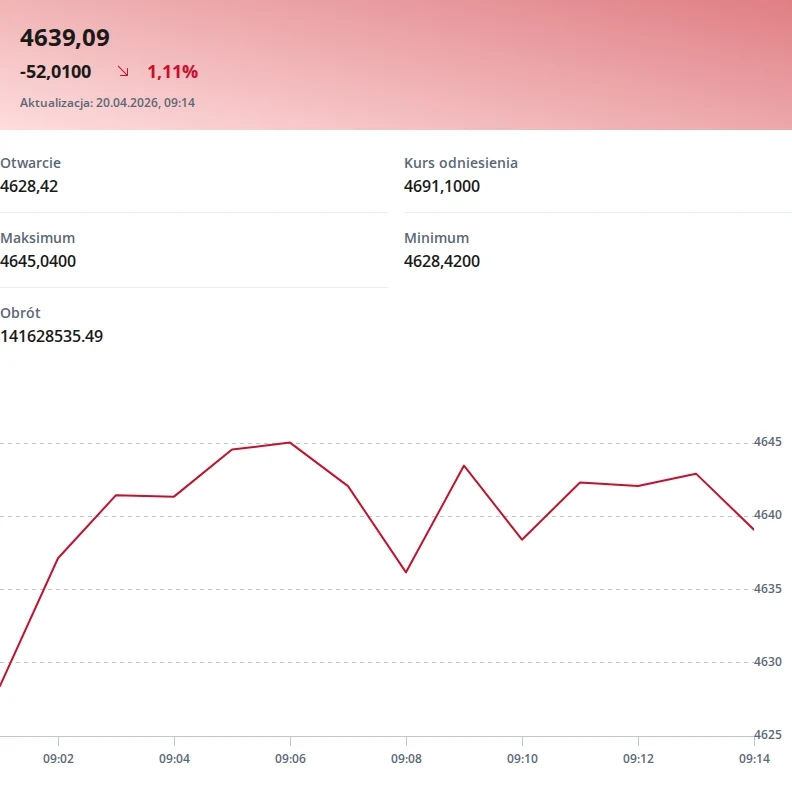The height and width of the screenshot is (790, 792).
Task: Click the 09:04 time axis label
Action: click(174, 759)
